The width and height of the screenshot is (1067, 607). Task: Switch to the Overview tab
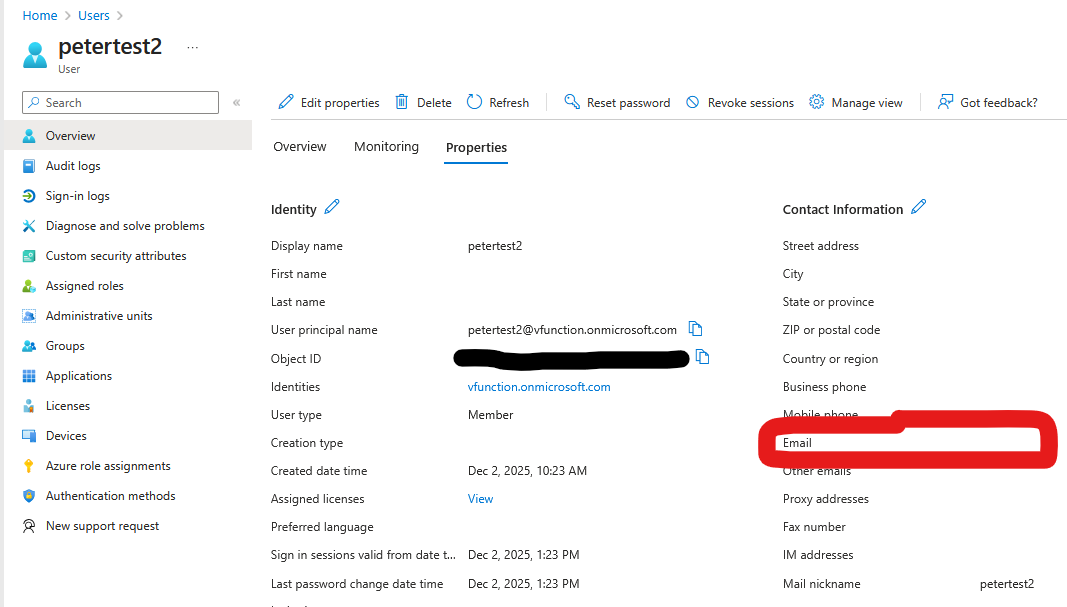(x=299, y=146)
